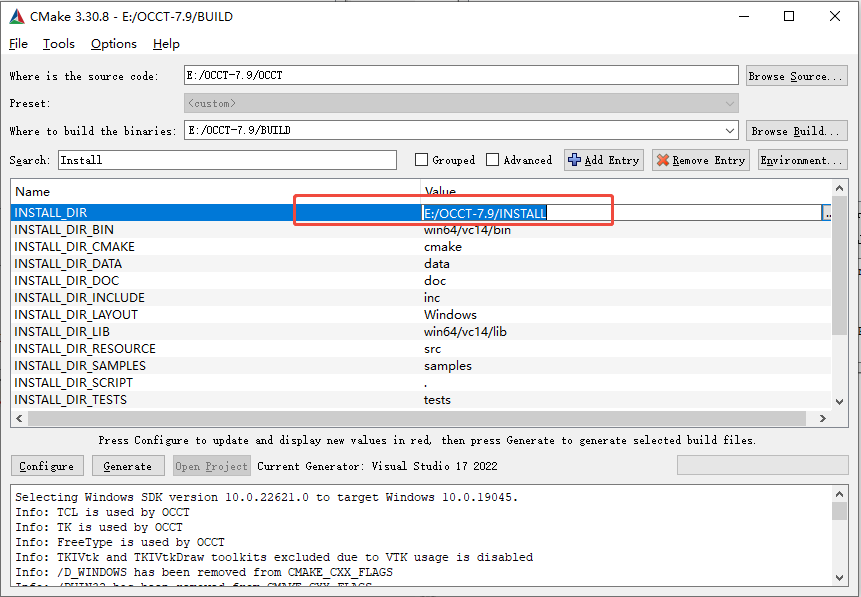Click the output log scroll up arrow
Image resolution: width=861 pixels, height=597 pixels.
coord(839,494)
